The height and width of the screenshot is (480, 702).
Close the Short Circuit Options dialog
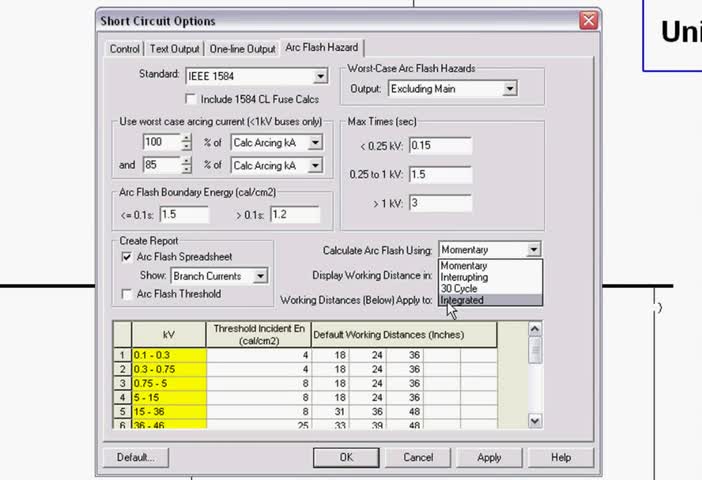588,20
